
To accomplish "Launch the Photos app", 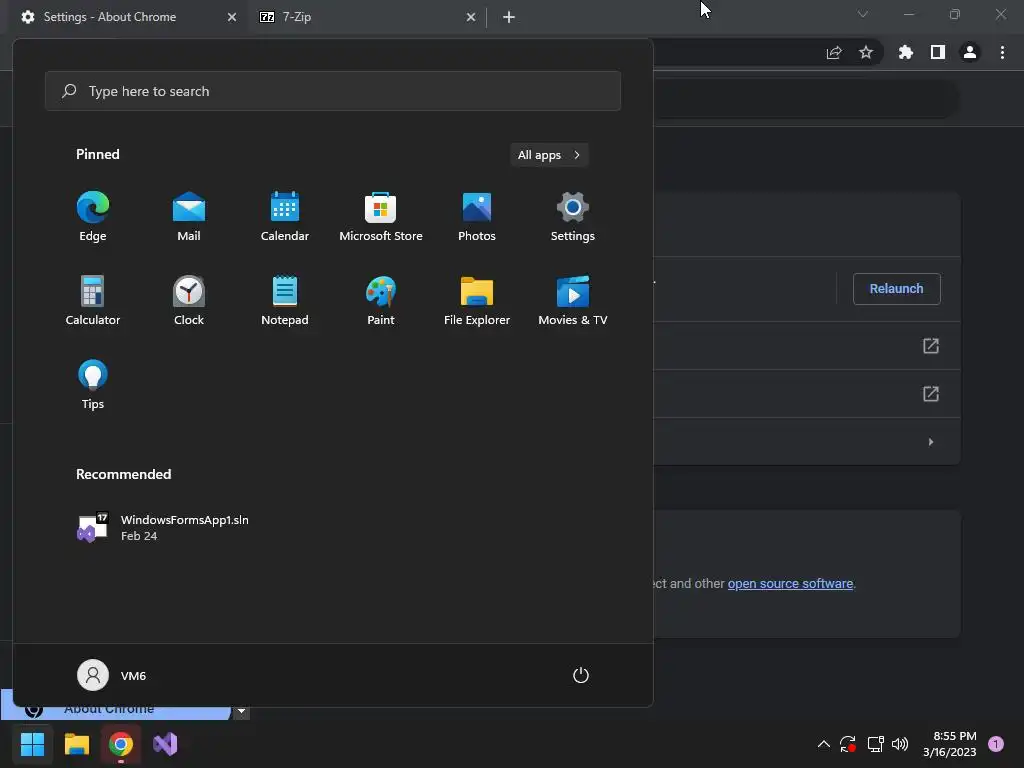I will [x=477, y=217].
